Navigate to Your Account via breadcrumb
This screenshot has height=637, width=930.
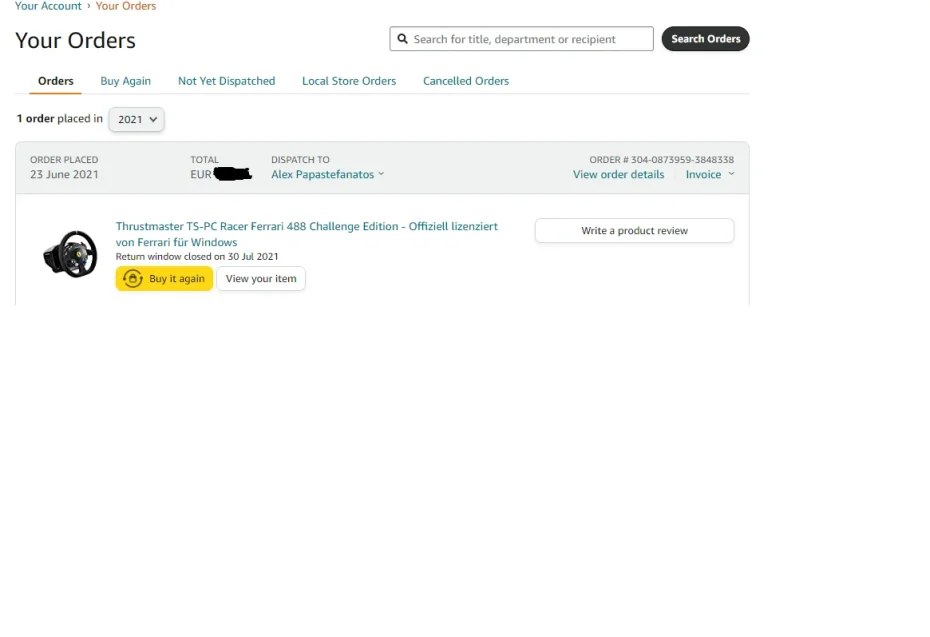point(47,6)
